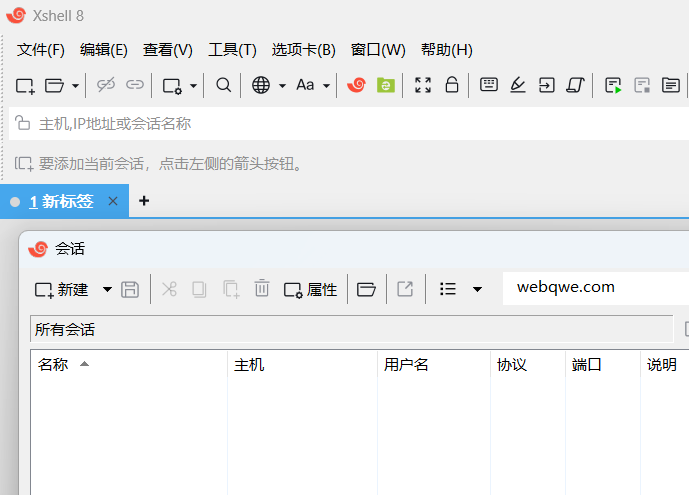This screenshot has height=495, width=689.
Task: Click the 新建 button in dialog
Action: pos(62,290)
